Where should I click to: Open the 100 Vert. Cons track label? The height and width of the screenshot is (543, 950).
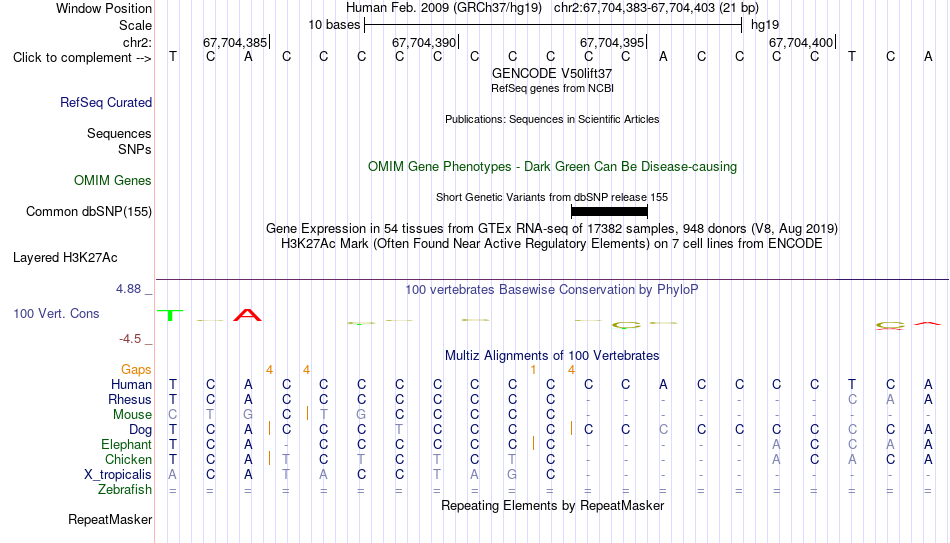[56, 313]
